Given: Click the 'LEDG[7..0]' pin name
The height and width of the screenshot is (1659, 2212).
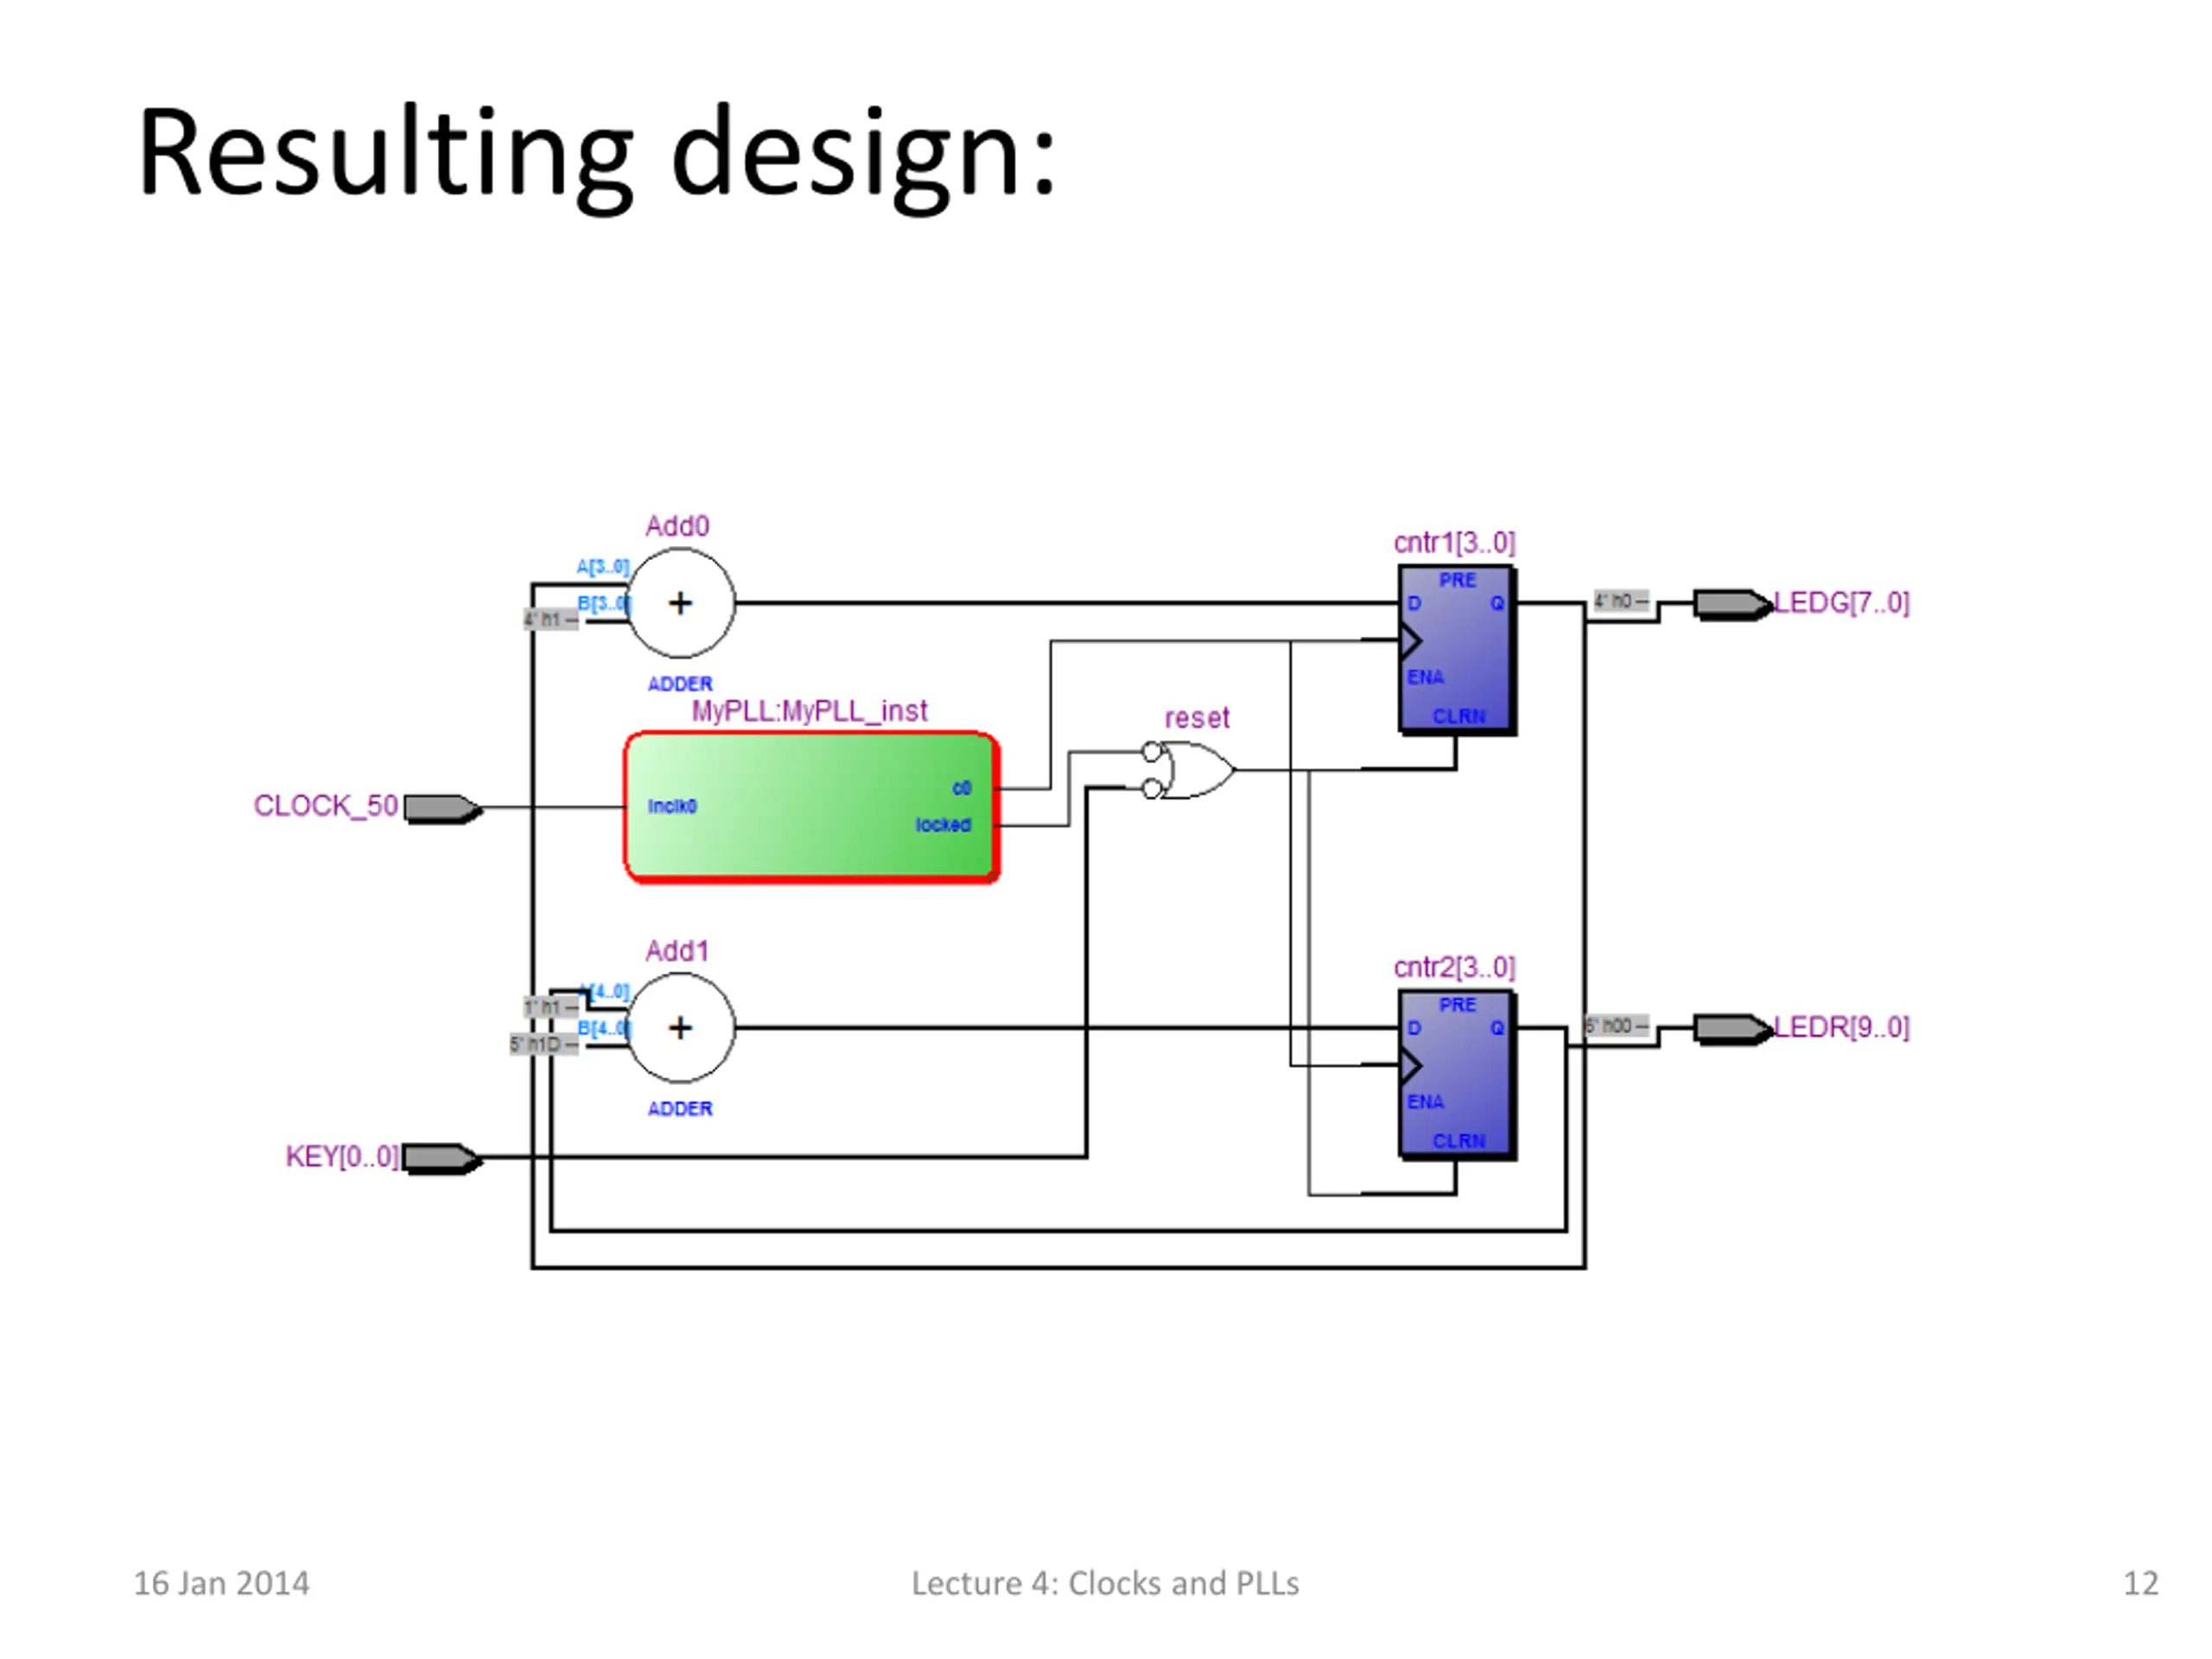Looking at the screenshot, I should click(1842, 603).
